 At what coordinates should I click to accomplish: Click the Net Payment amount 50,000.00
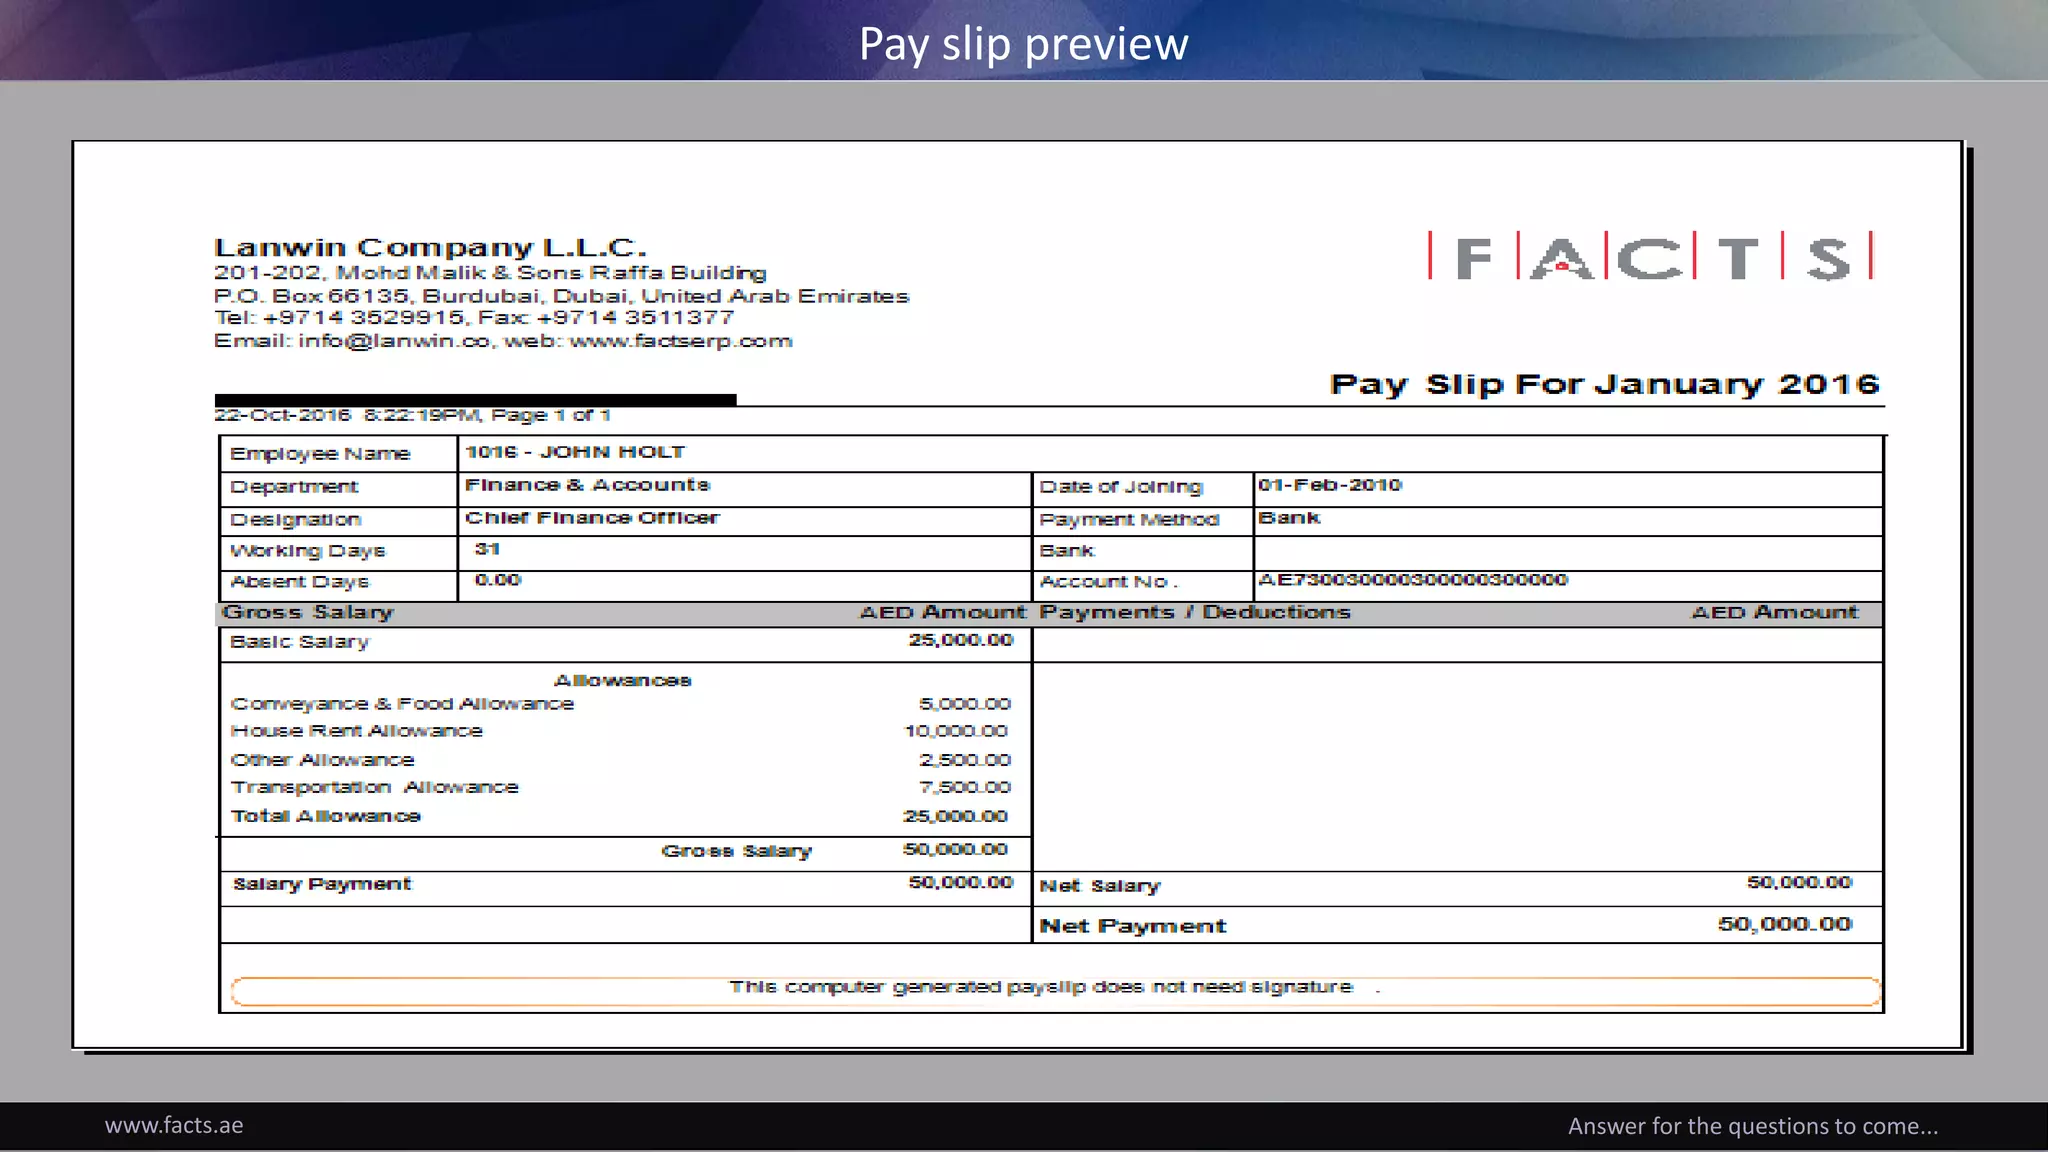pos(1784,925)
